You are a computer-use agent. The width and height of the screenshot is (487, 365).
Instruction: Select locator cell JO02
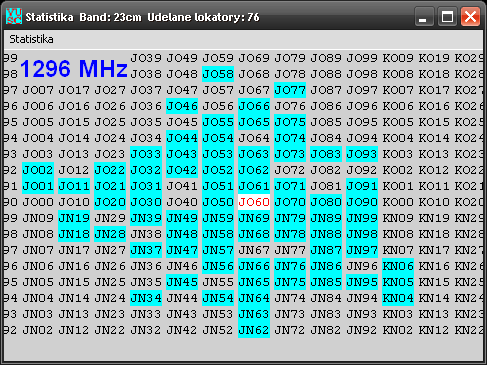coord(38,170)
